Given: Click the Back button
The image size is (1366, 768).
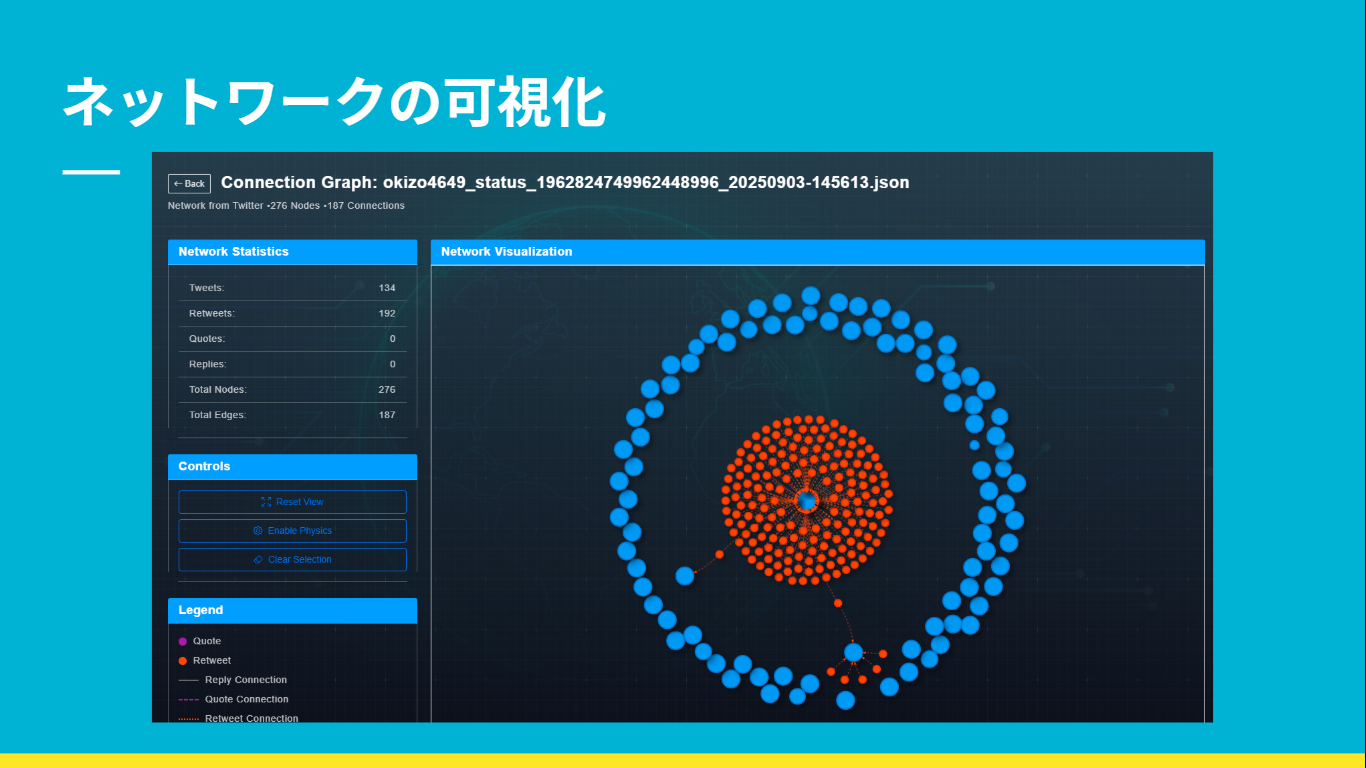Looking at the screenshot, I should (x=189, y=184).
